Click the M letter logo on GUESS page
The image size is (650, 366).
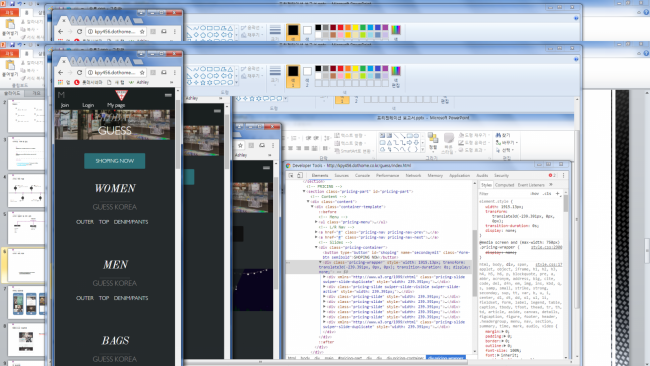click(x=61, y=95)
